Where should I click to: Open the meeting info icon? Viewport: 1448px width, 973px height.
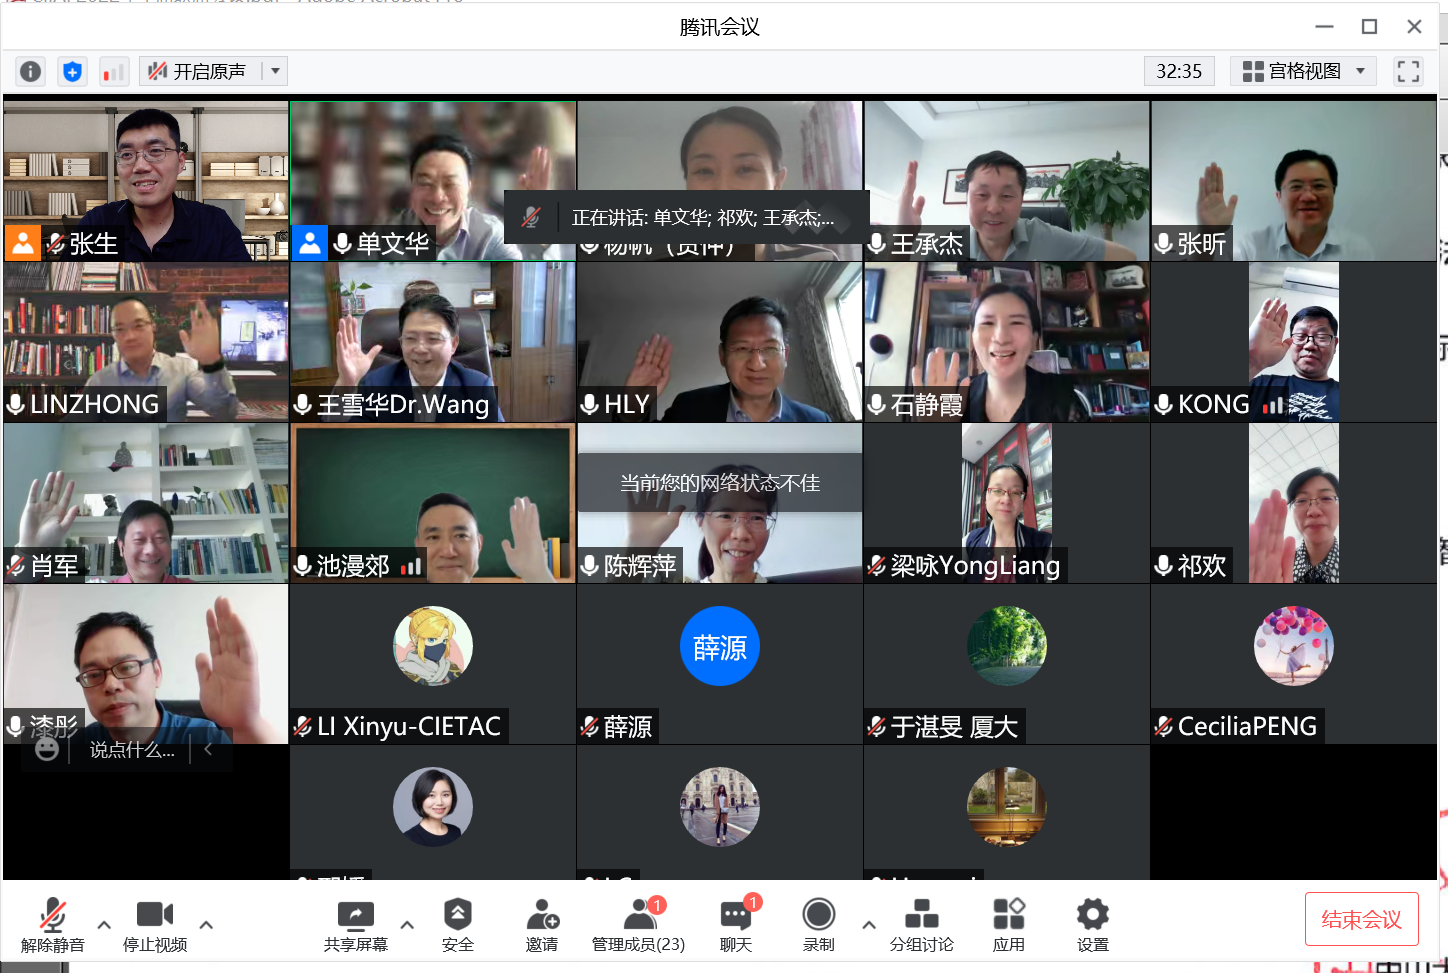31,71
